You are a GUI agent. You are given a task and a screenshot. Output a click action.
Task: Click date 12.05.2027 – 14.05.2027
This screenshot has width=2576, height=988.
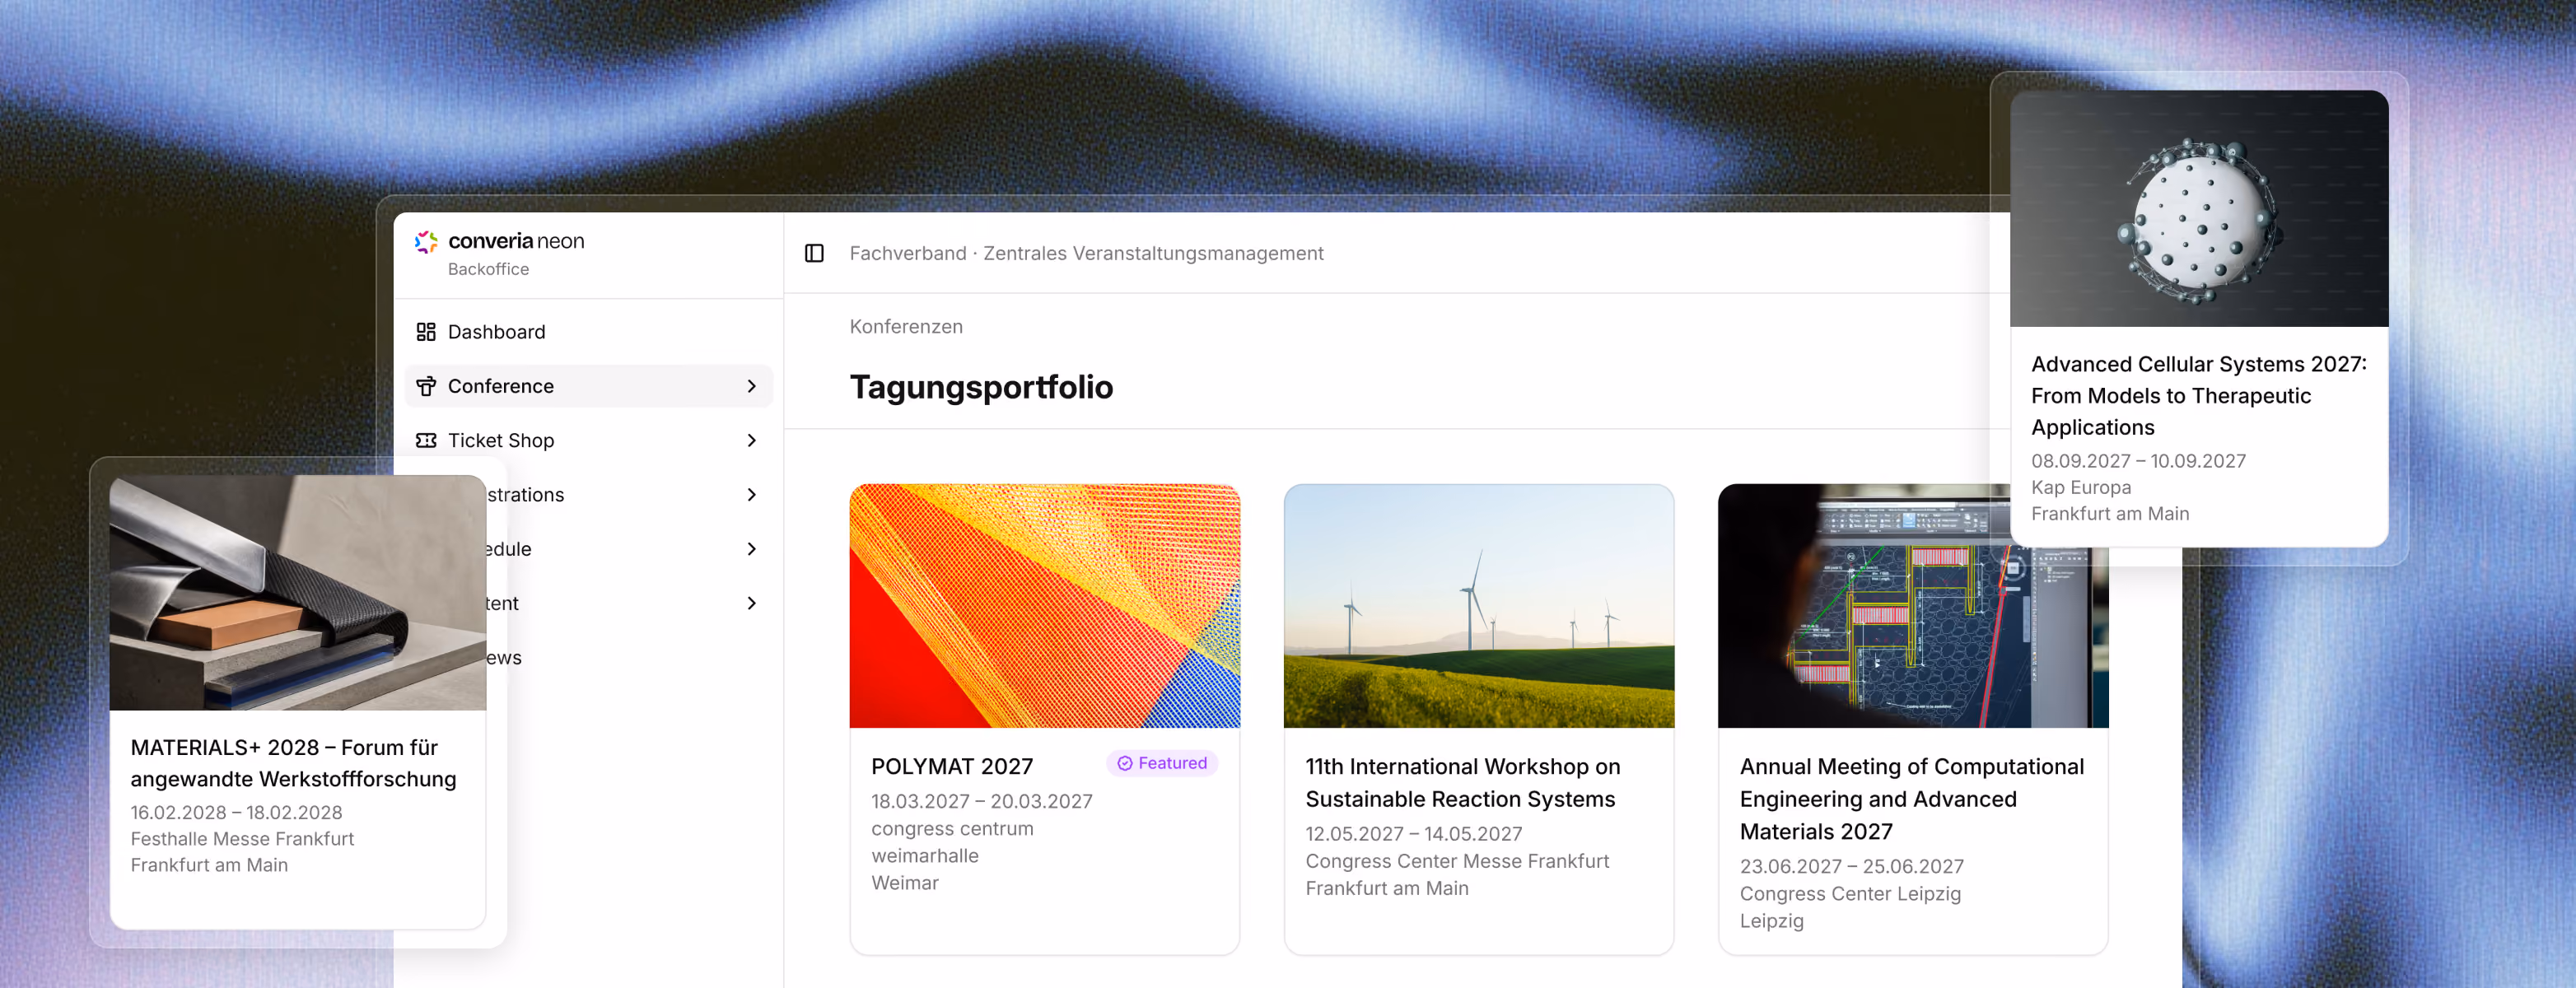[1414, 833]
